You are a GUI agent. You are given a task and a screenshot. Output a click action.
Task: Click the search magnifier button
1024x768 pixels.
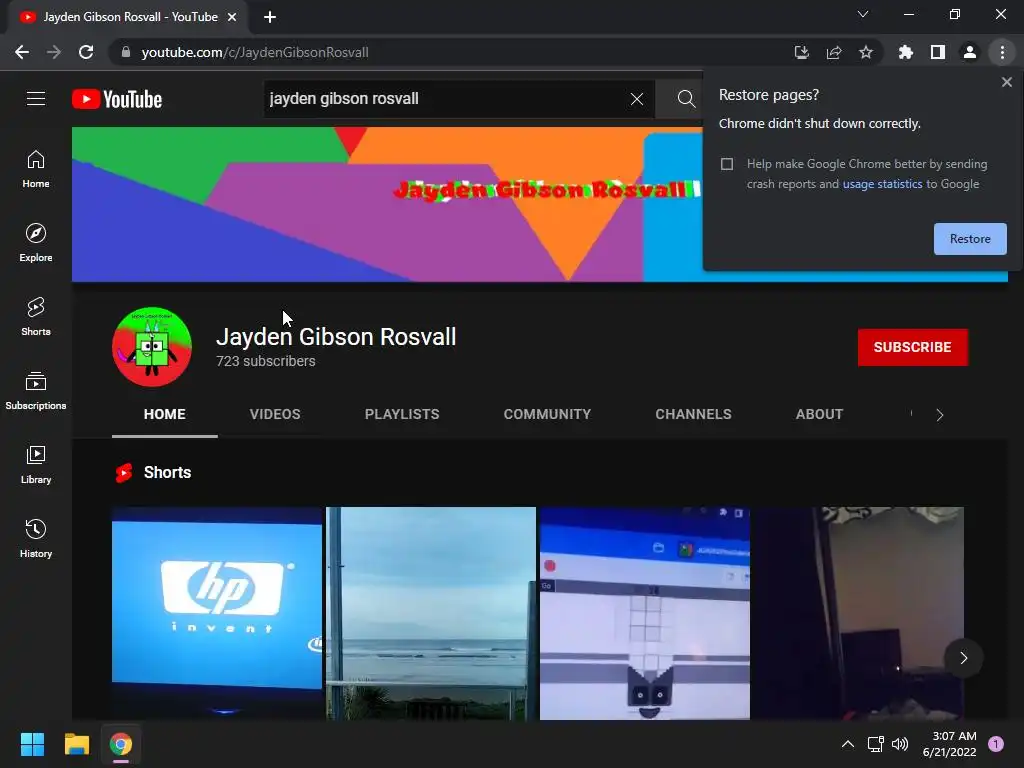click(x=686, y=99)
